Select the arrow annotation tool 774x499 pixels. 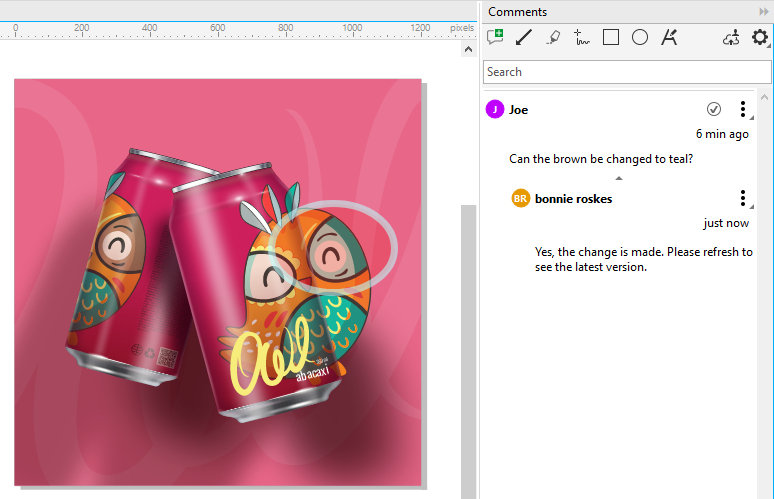524,38
